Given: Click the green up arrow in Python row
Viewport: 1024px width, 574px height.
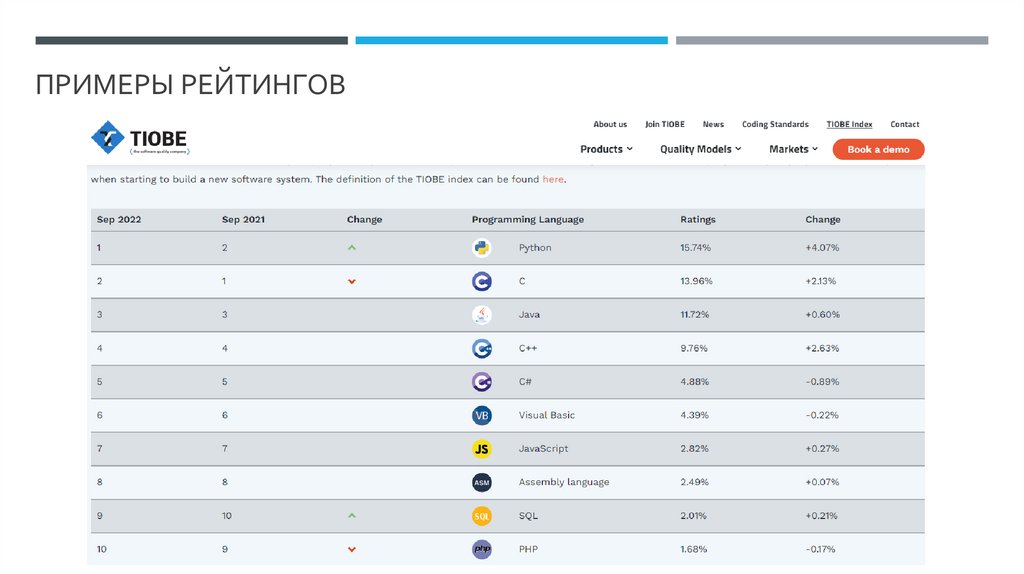Looking at the screenshot, I should point(352,248).
